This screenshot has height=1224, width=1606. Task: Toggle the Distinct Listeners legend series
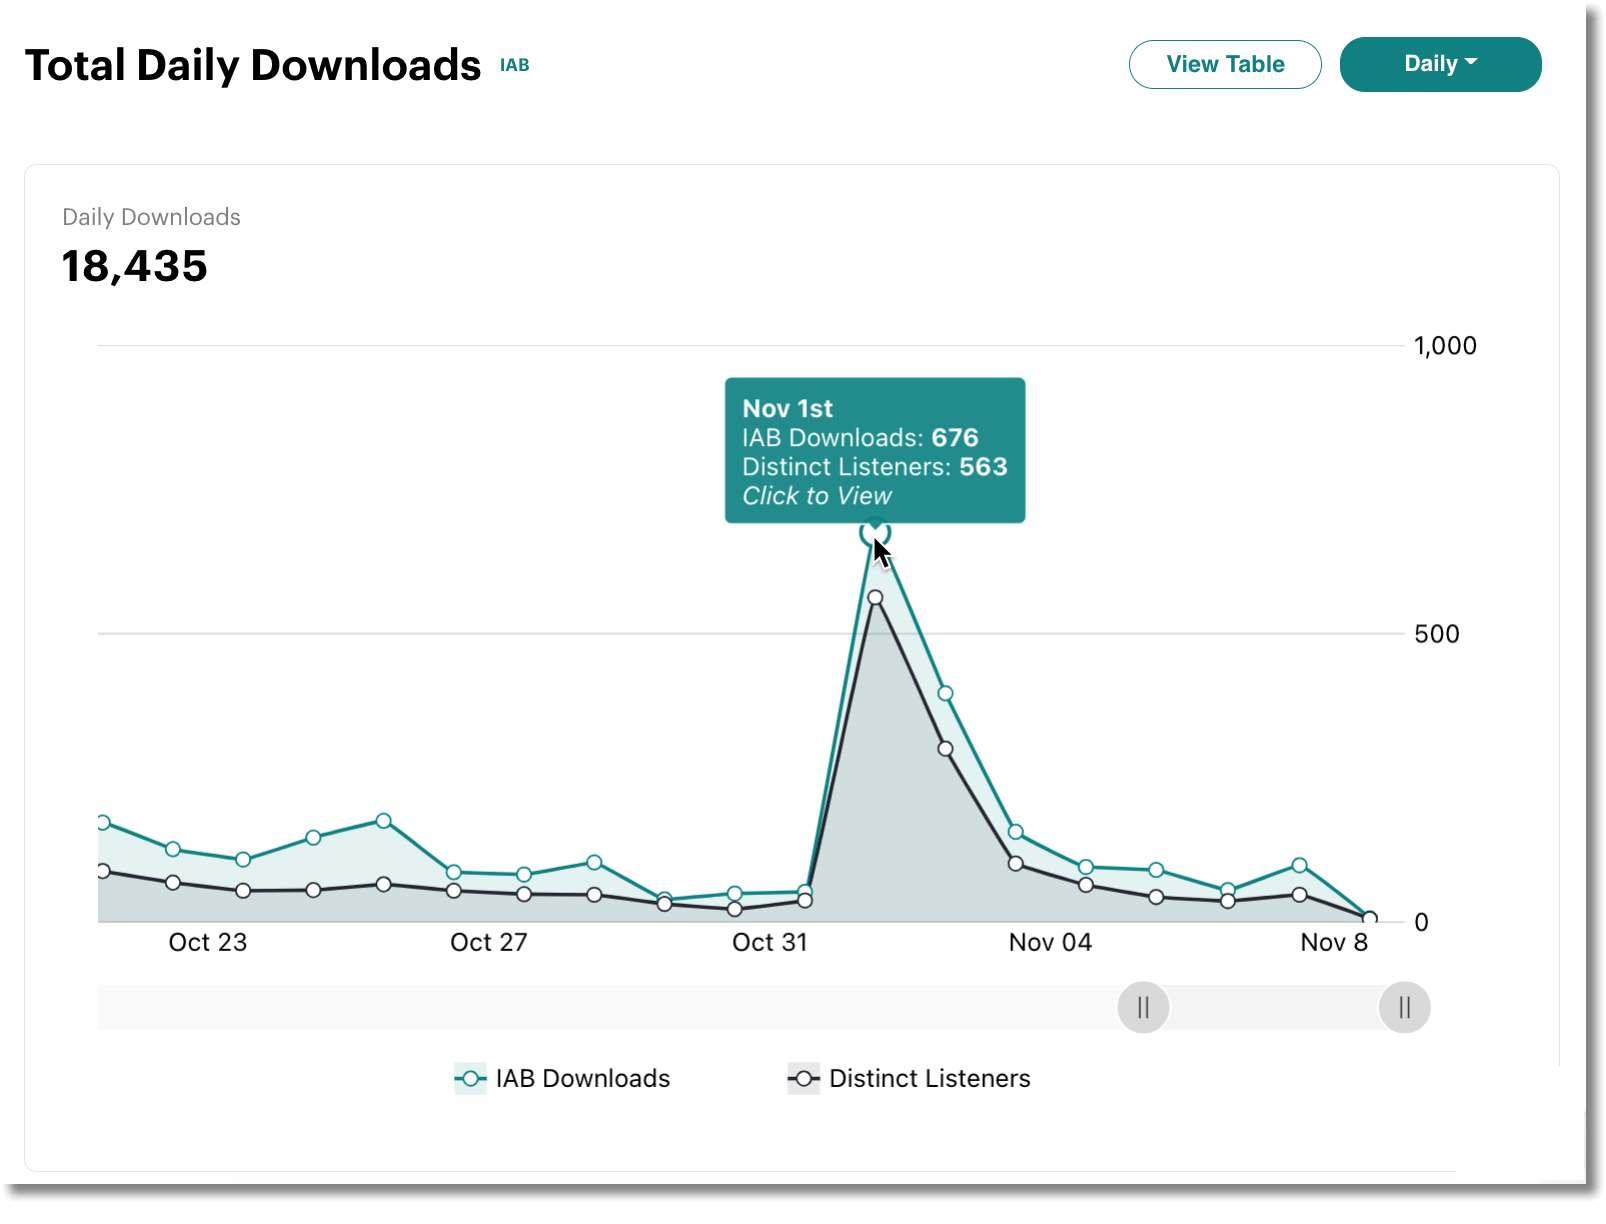[909, 1078]
